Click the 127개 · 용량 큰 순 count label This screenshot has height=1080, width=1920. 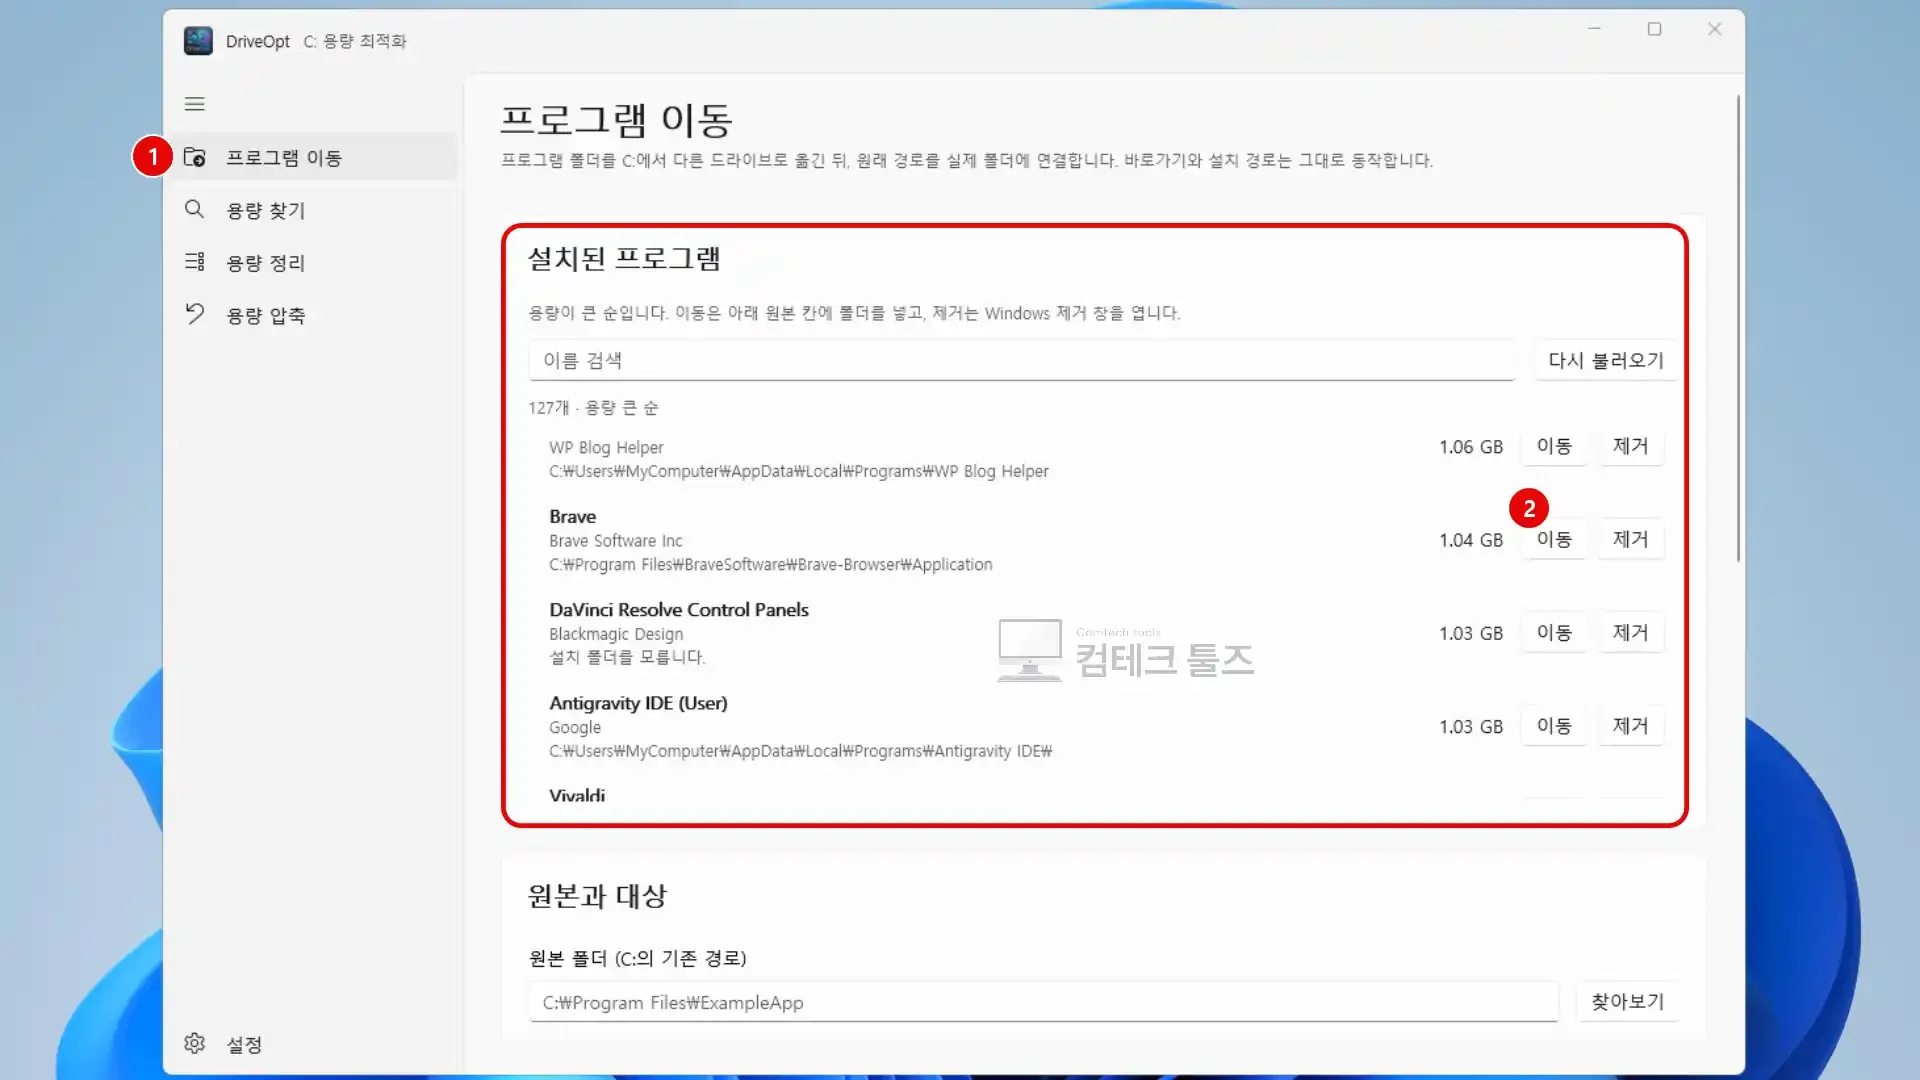pos(593,408)
